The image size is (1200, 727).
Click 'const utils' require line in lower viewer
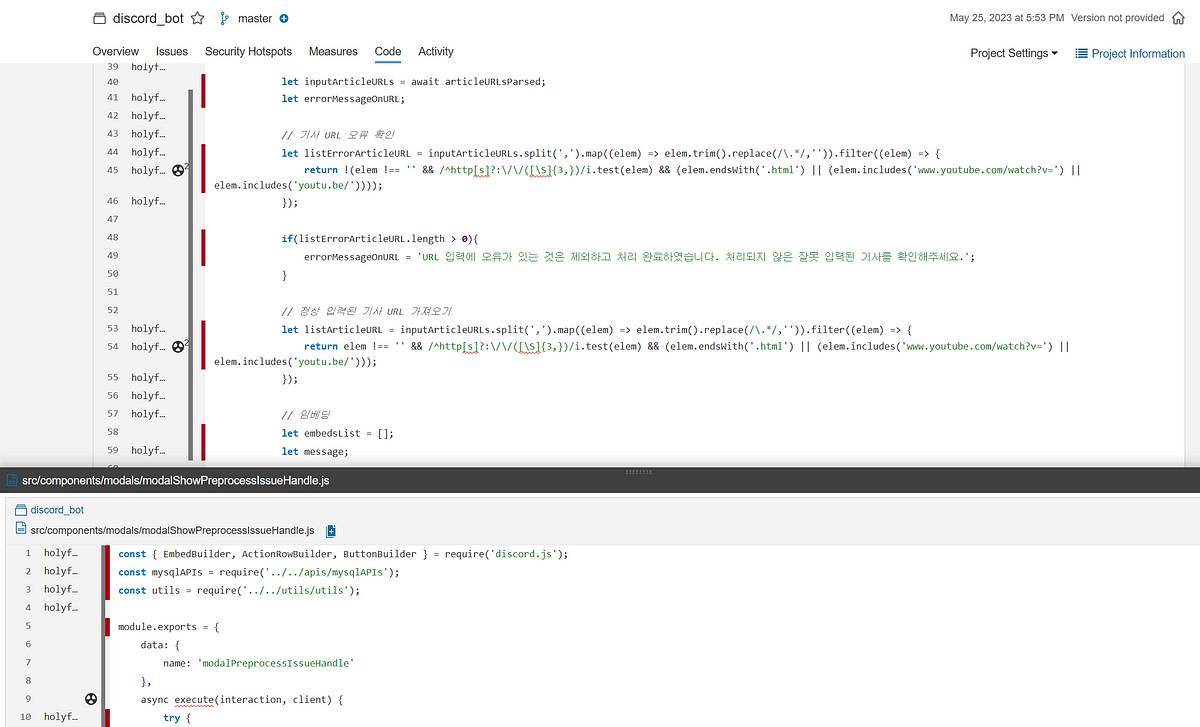coord(238,590)
